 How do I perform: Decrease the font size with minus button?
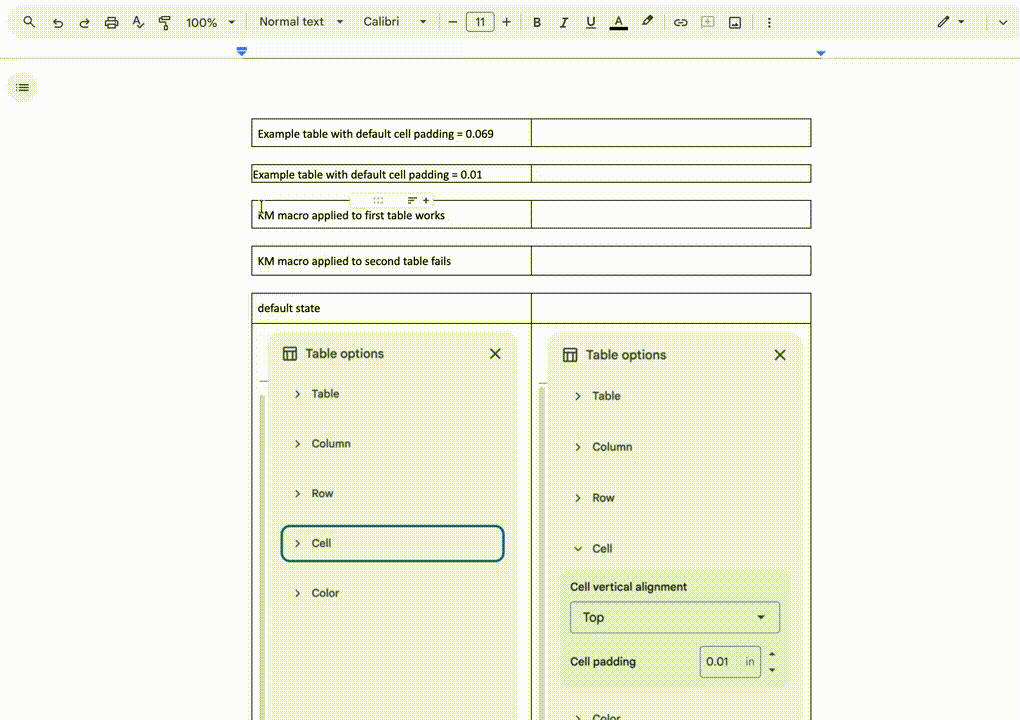pos(453,22)
